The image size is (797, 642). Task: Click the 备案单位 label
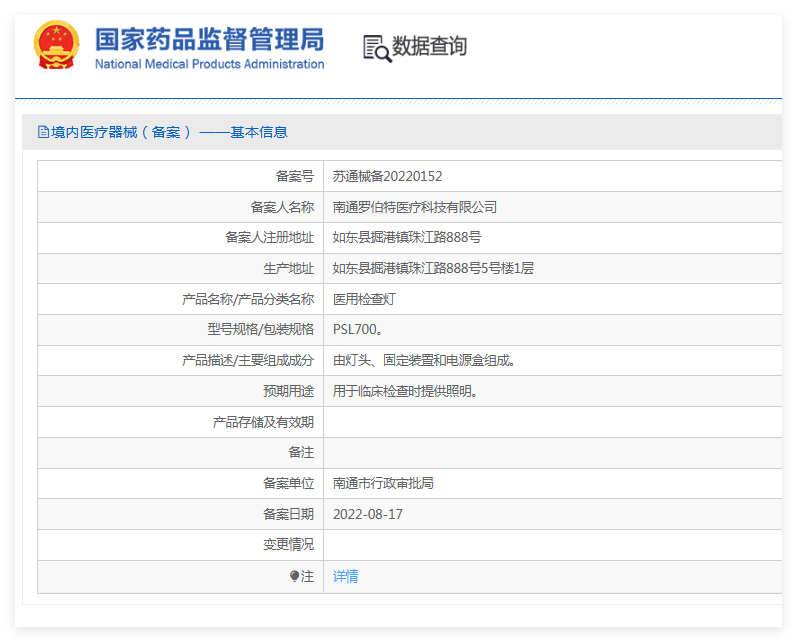point(288,483)
